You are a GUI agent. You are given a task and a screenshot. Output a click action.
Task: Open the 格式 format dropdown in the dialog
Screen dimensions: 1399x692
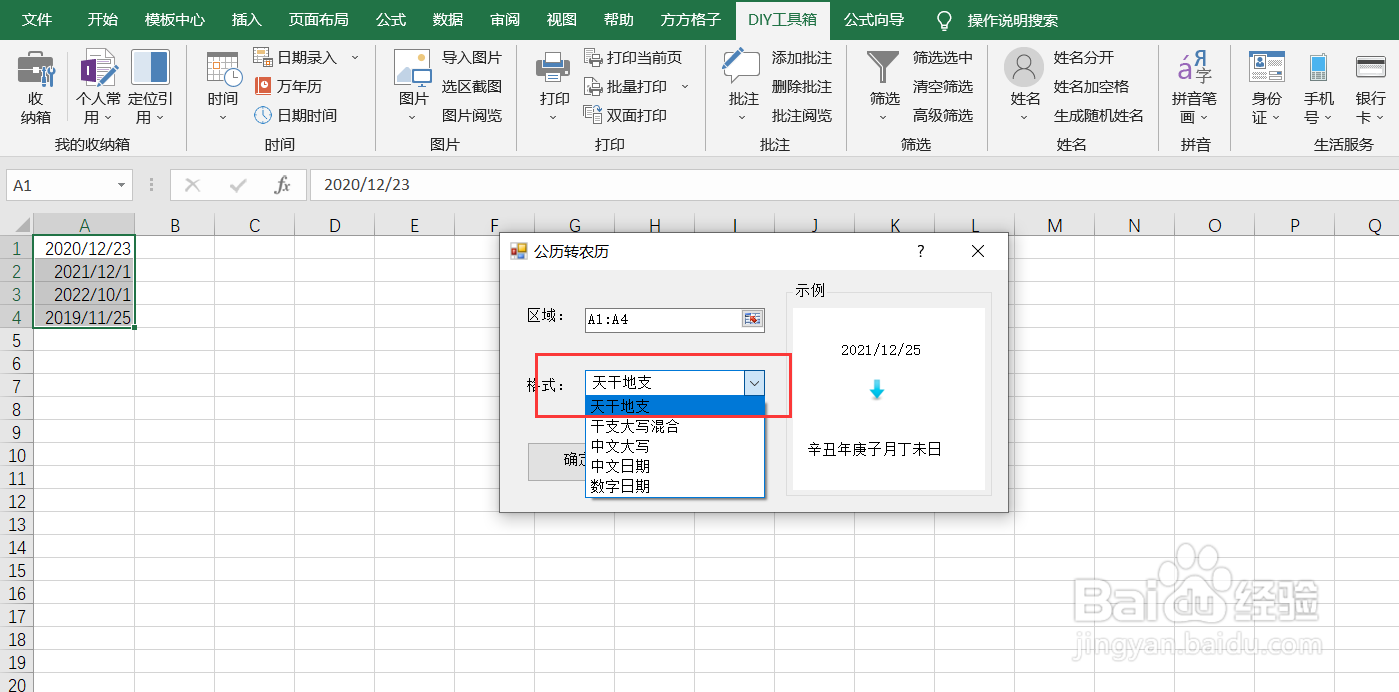pos(755,382)
